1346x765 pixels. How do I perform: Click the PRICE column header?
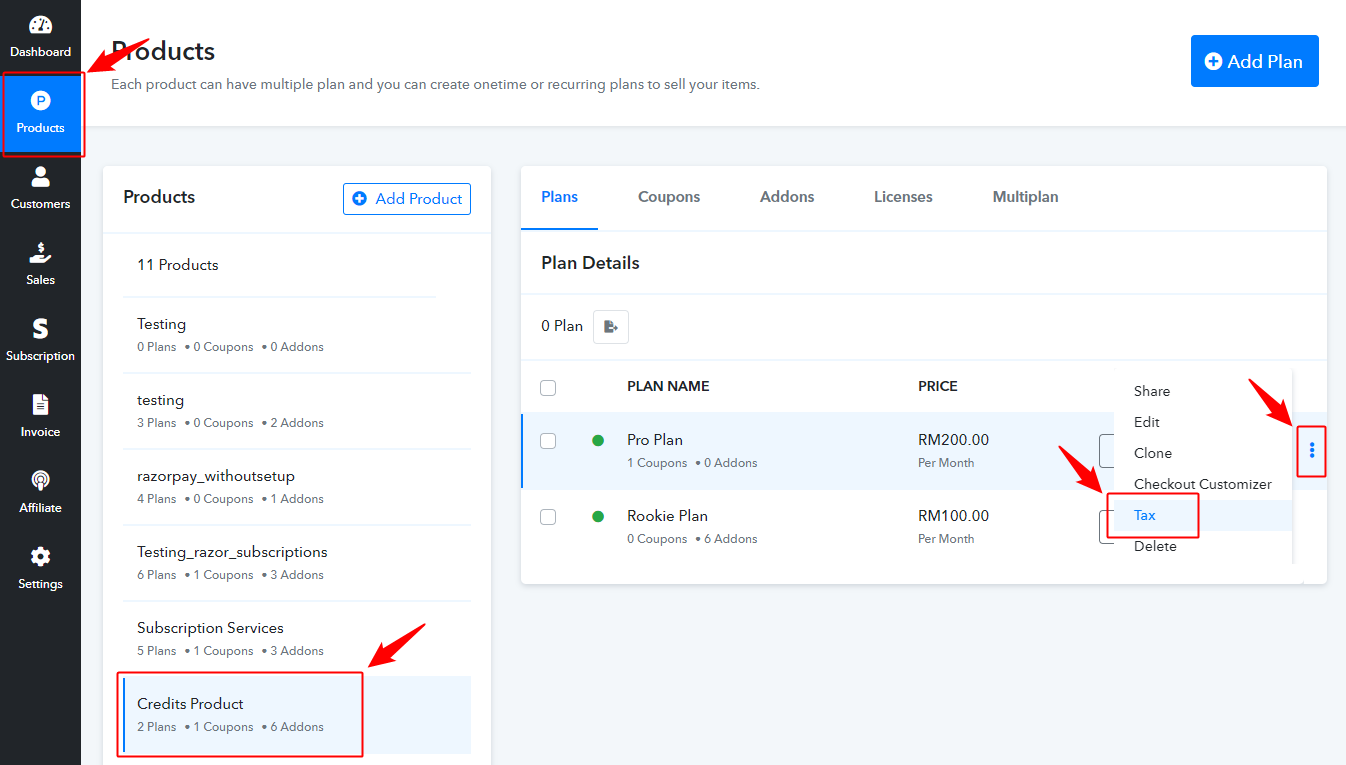pyautogui.click(x=938, y=386)
